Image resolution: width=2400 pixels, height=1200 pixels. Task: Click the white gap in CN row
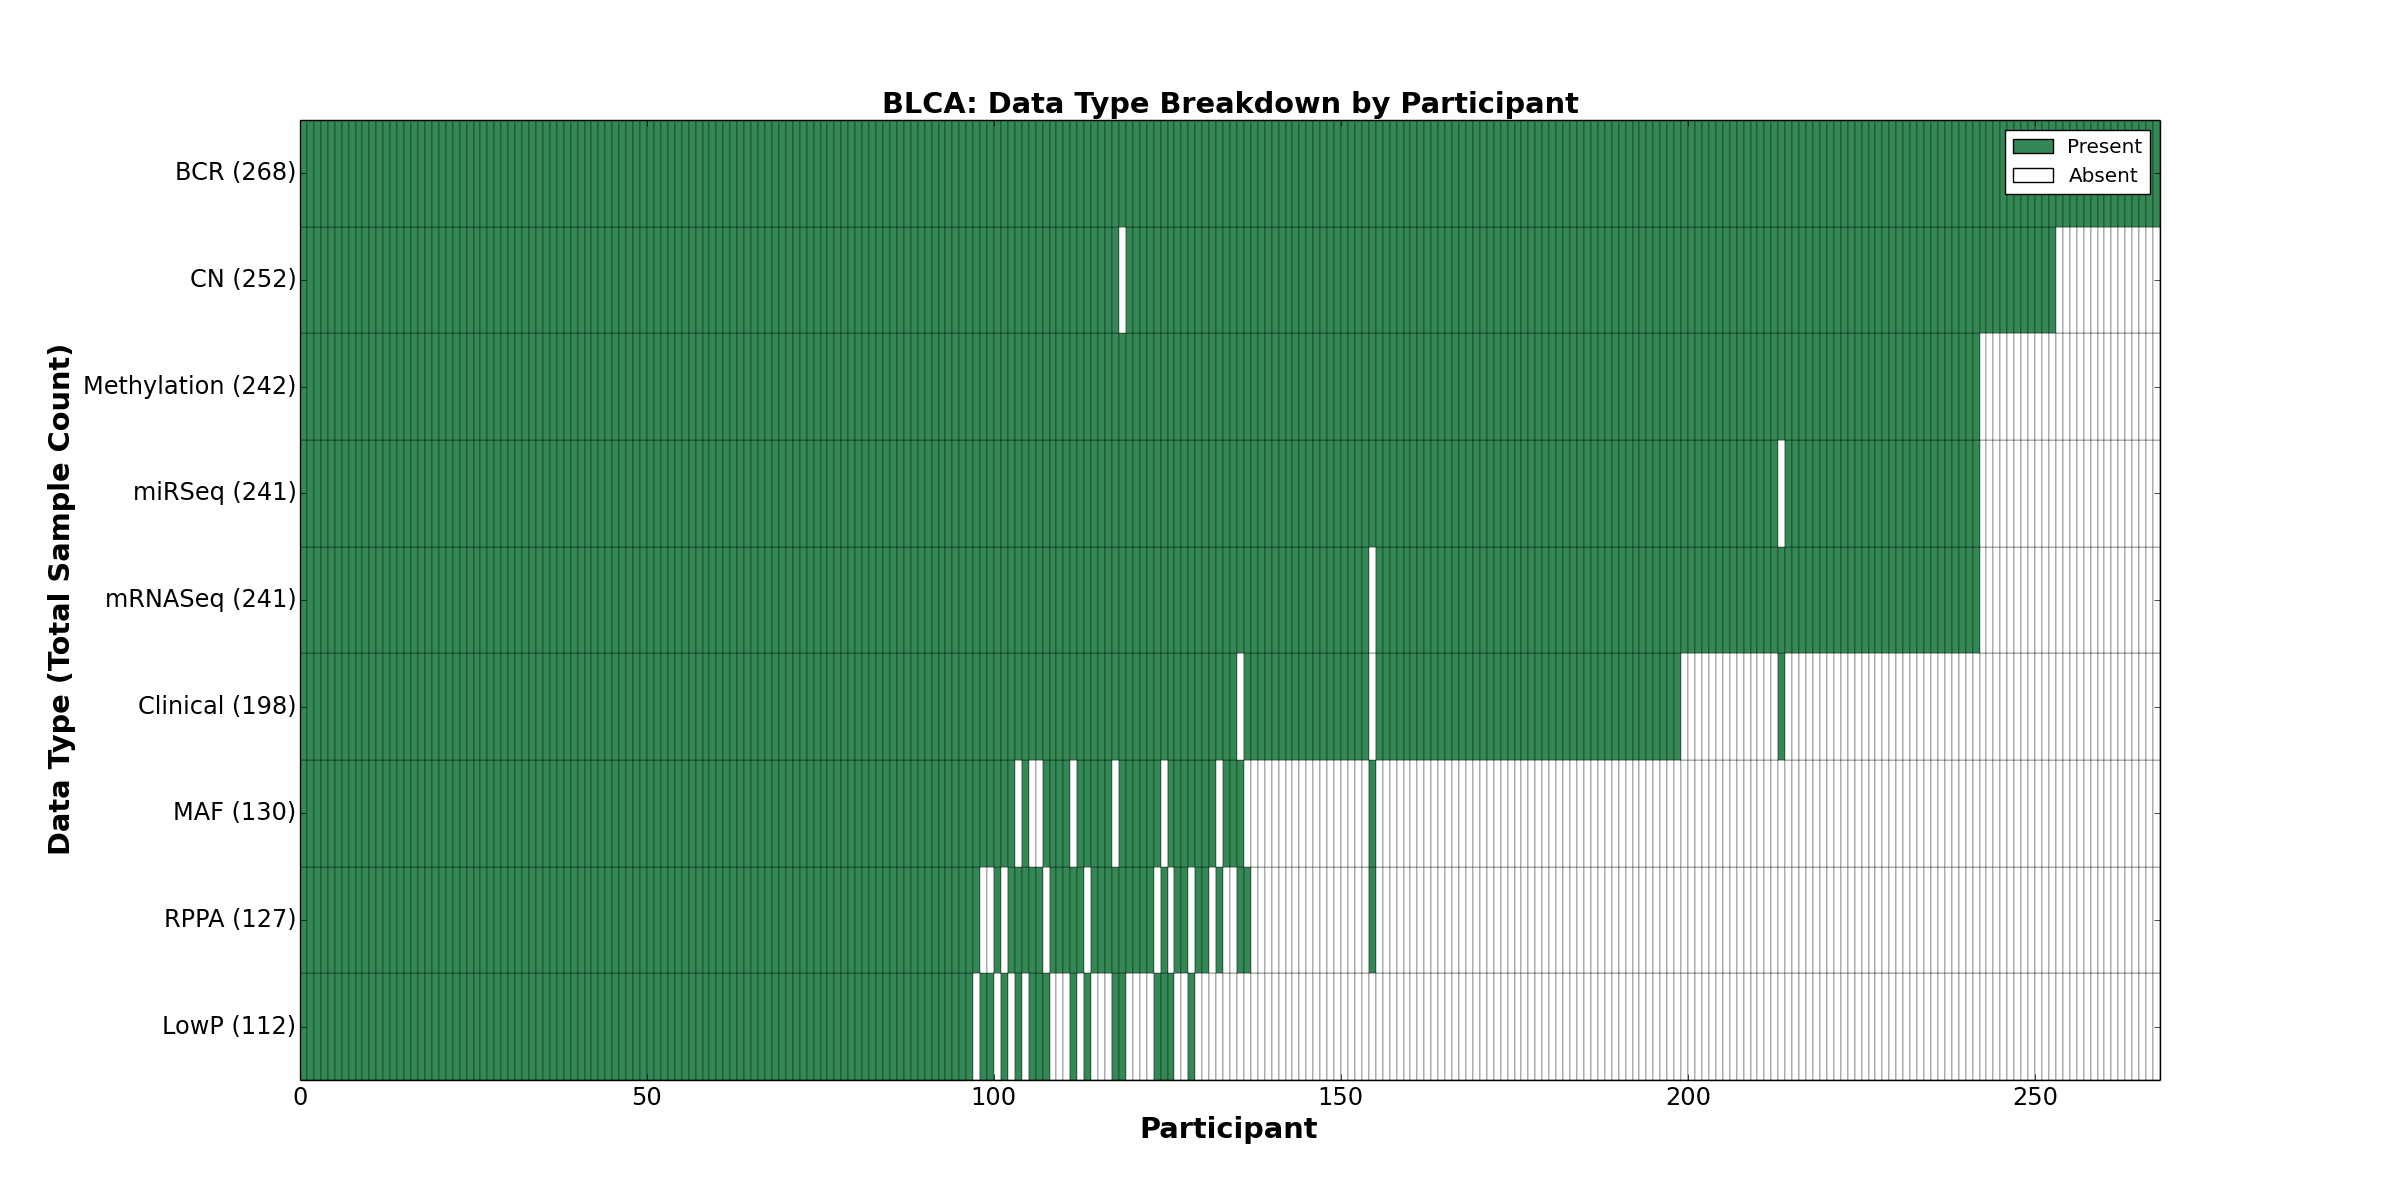1122,280
